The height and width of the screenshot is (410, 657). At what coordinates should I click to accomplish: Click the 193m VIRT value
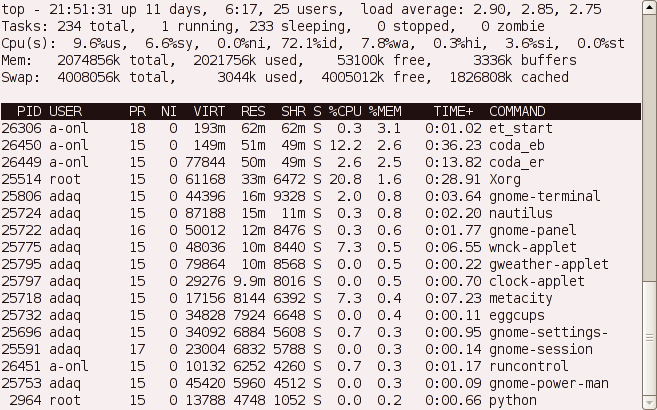coord(210,129)
